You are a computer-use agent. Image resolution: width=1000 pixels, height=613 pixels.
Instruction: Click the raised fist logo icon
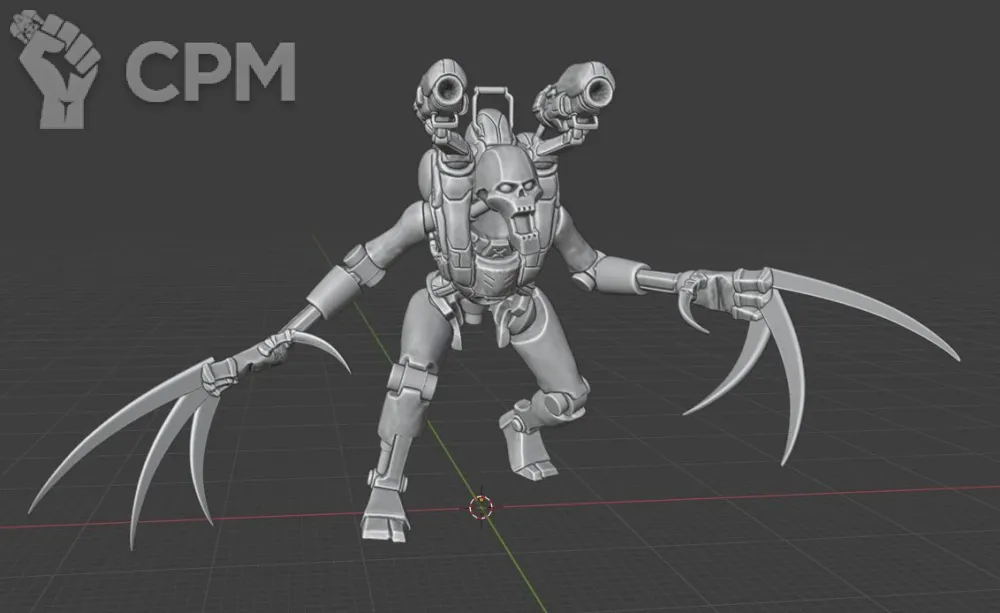(60, 70)
